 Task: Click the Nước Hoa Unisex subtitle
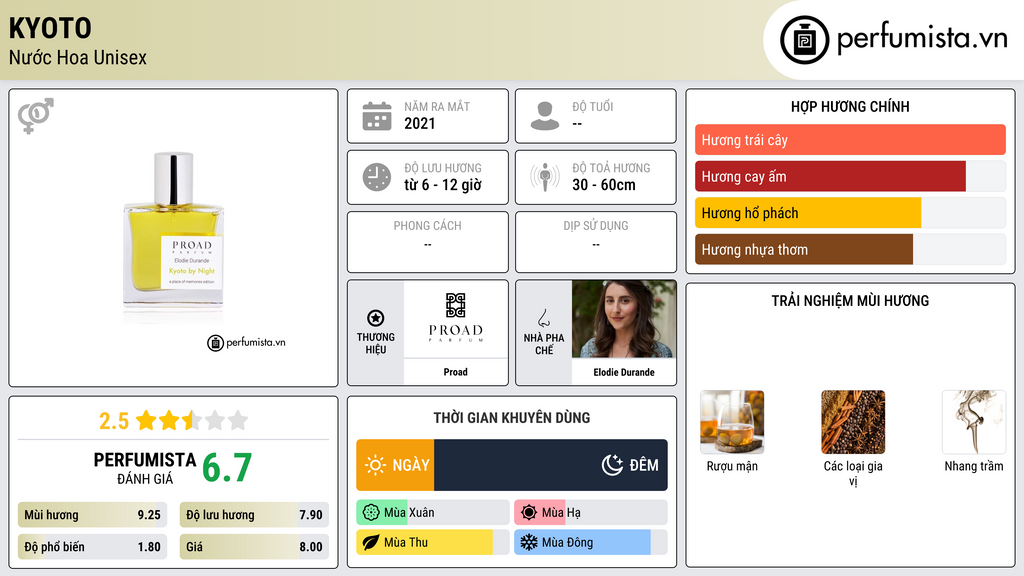click(x=78, y=57)
